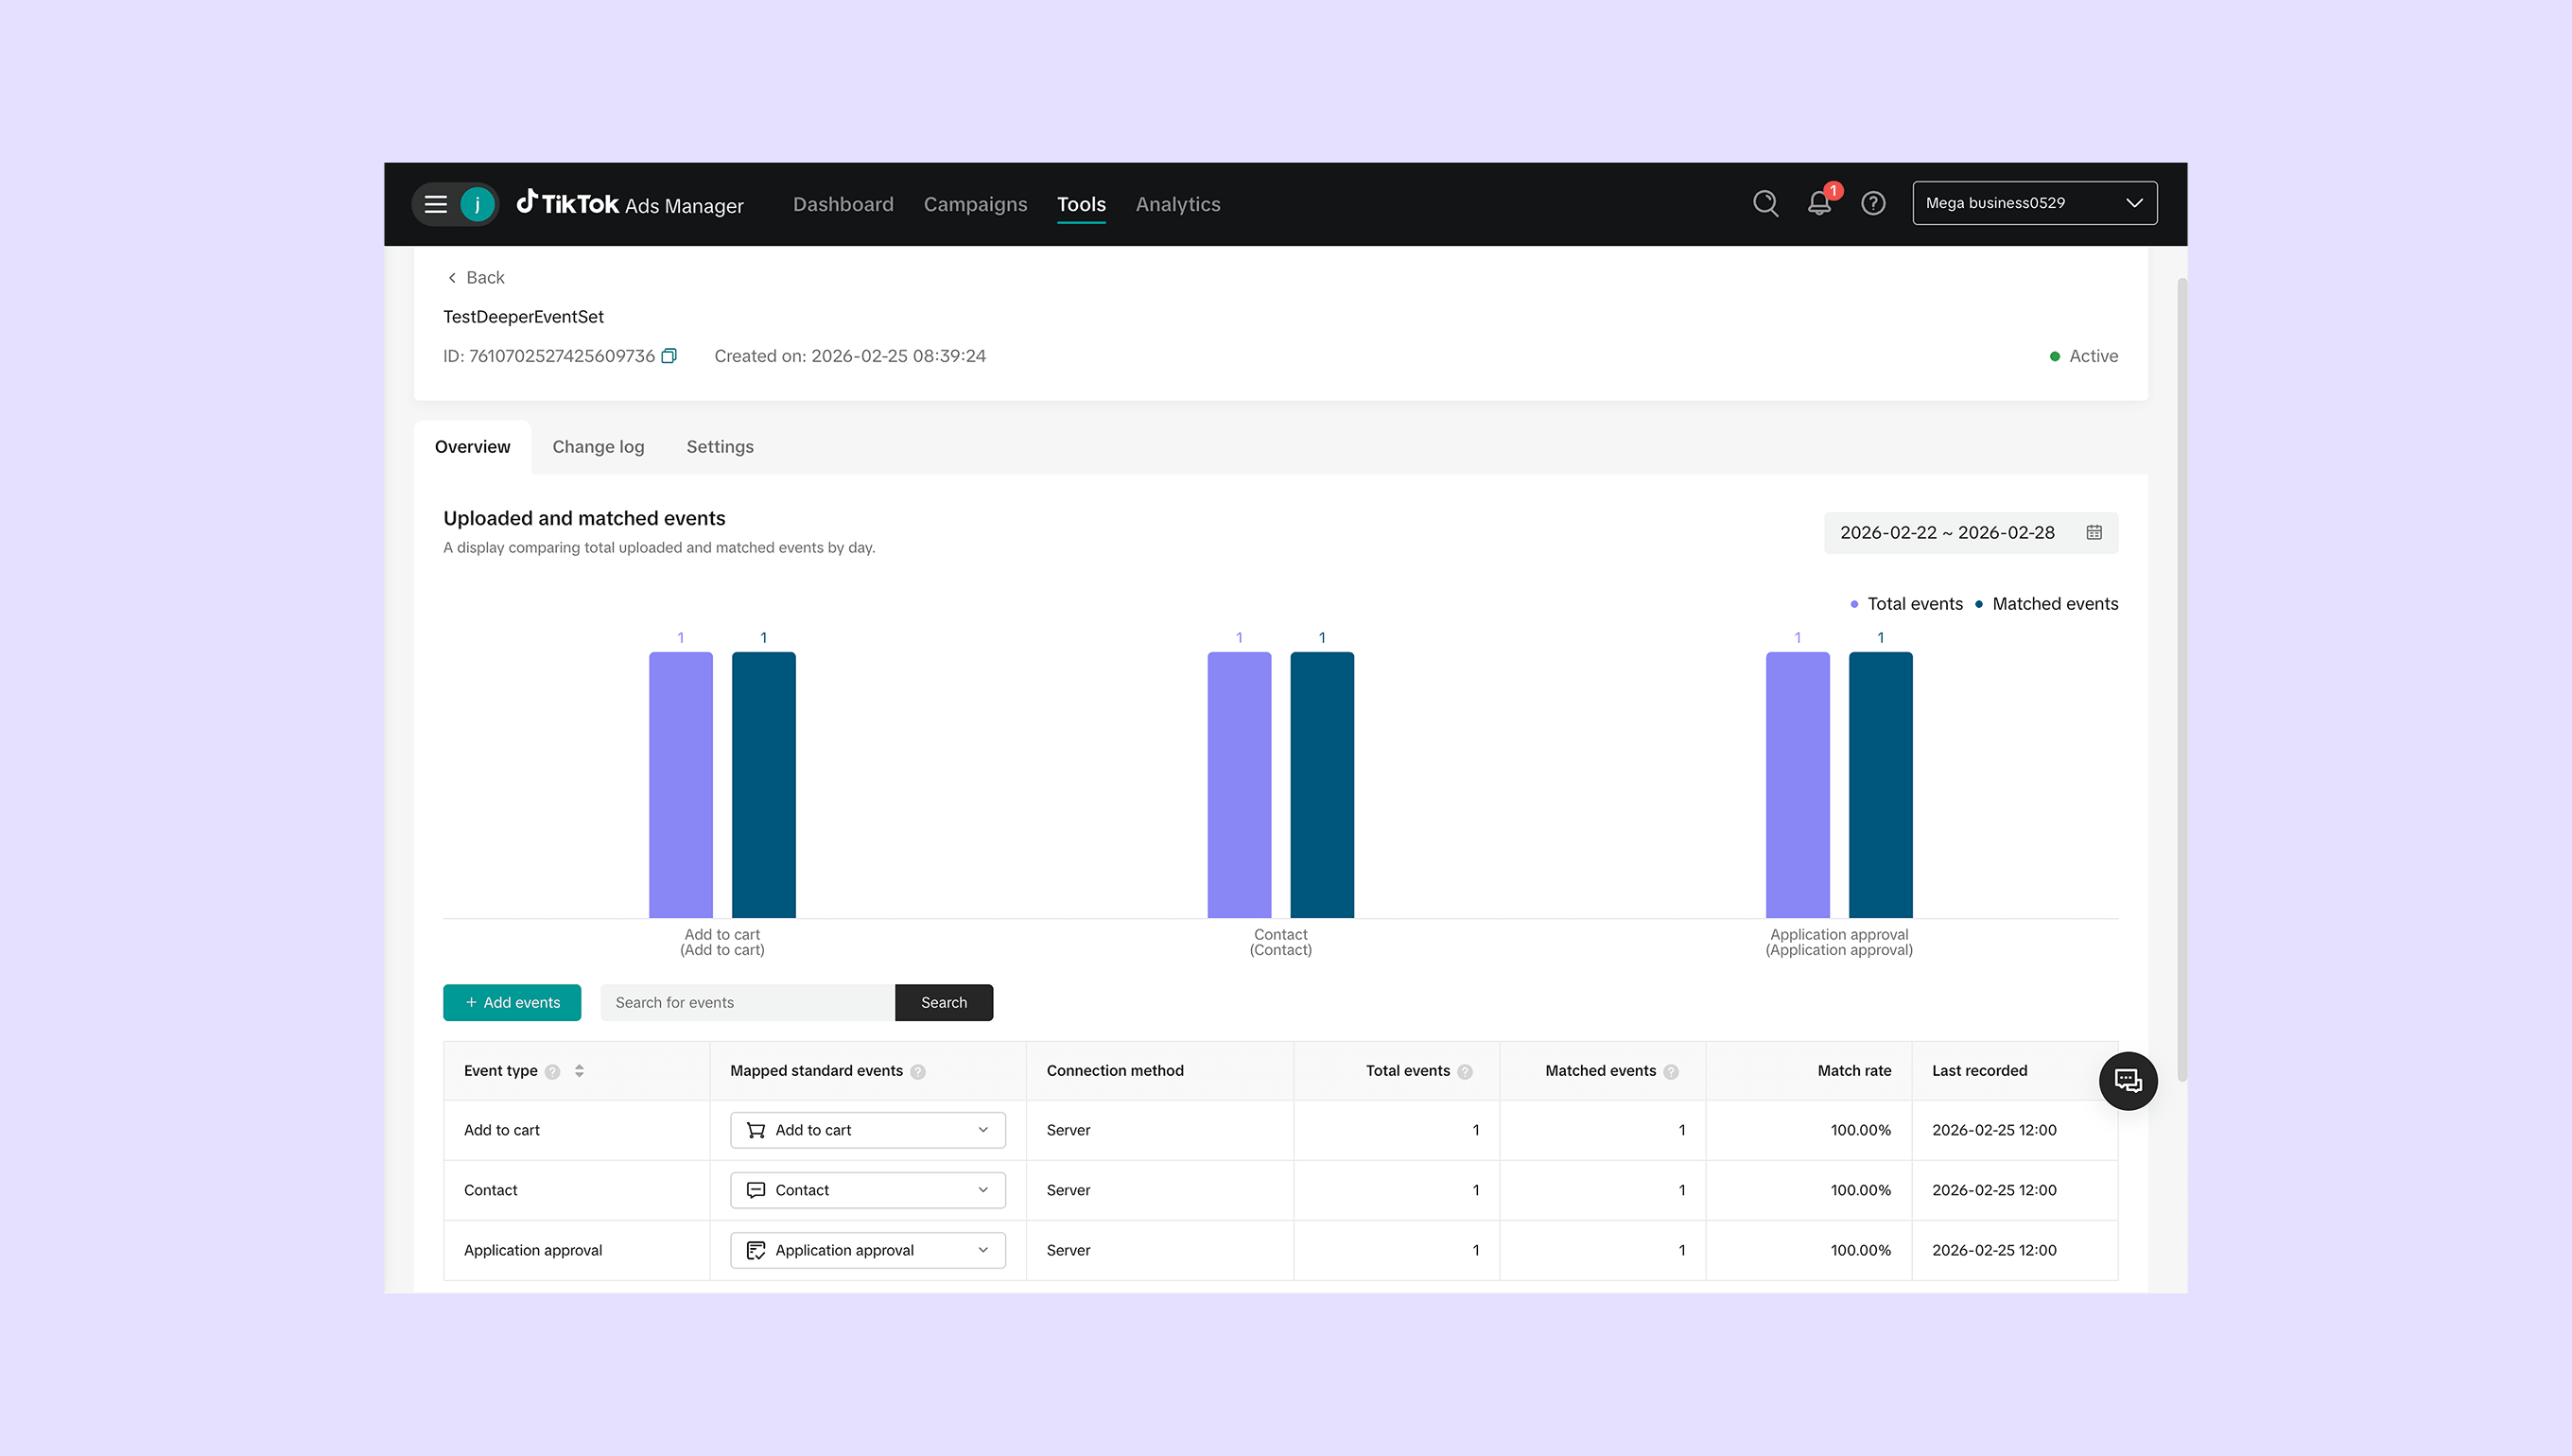Open the floating chat feedback button
The height and width of the screenshot is (1456, 2572).
coord(2127,1081)
